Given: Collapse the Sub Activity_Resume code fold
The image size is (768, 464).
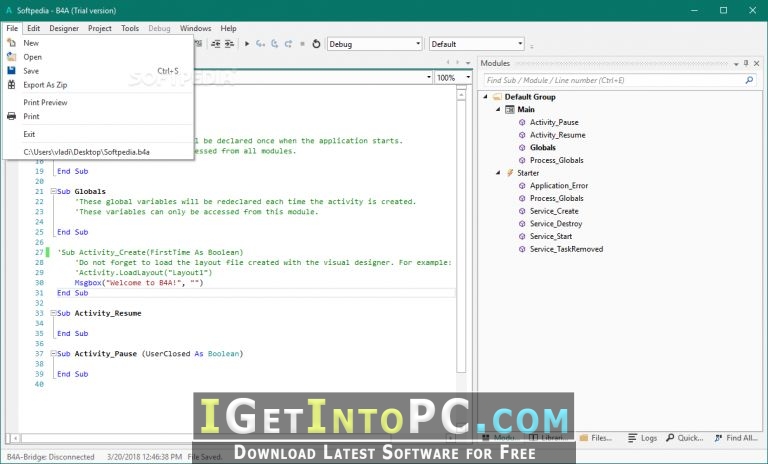Looking at the screenshot, I should click(x=53, y=313).
